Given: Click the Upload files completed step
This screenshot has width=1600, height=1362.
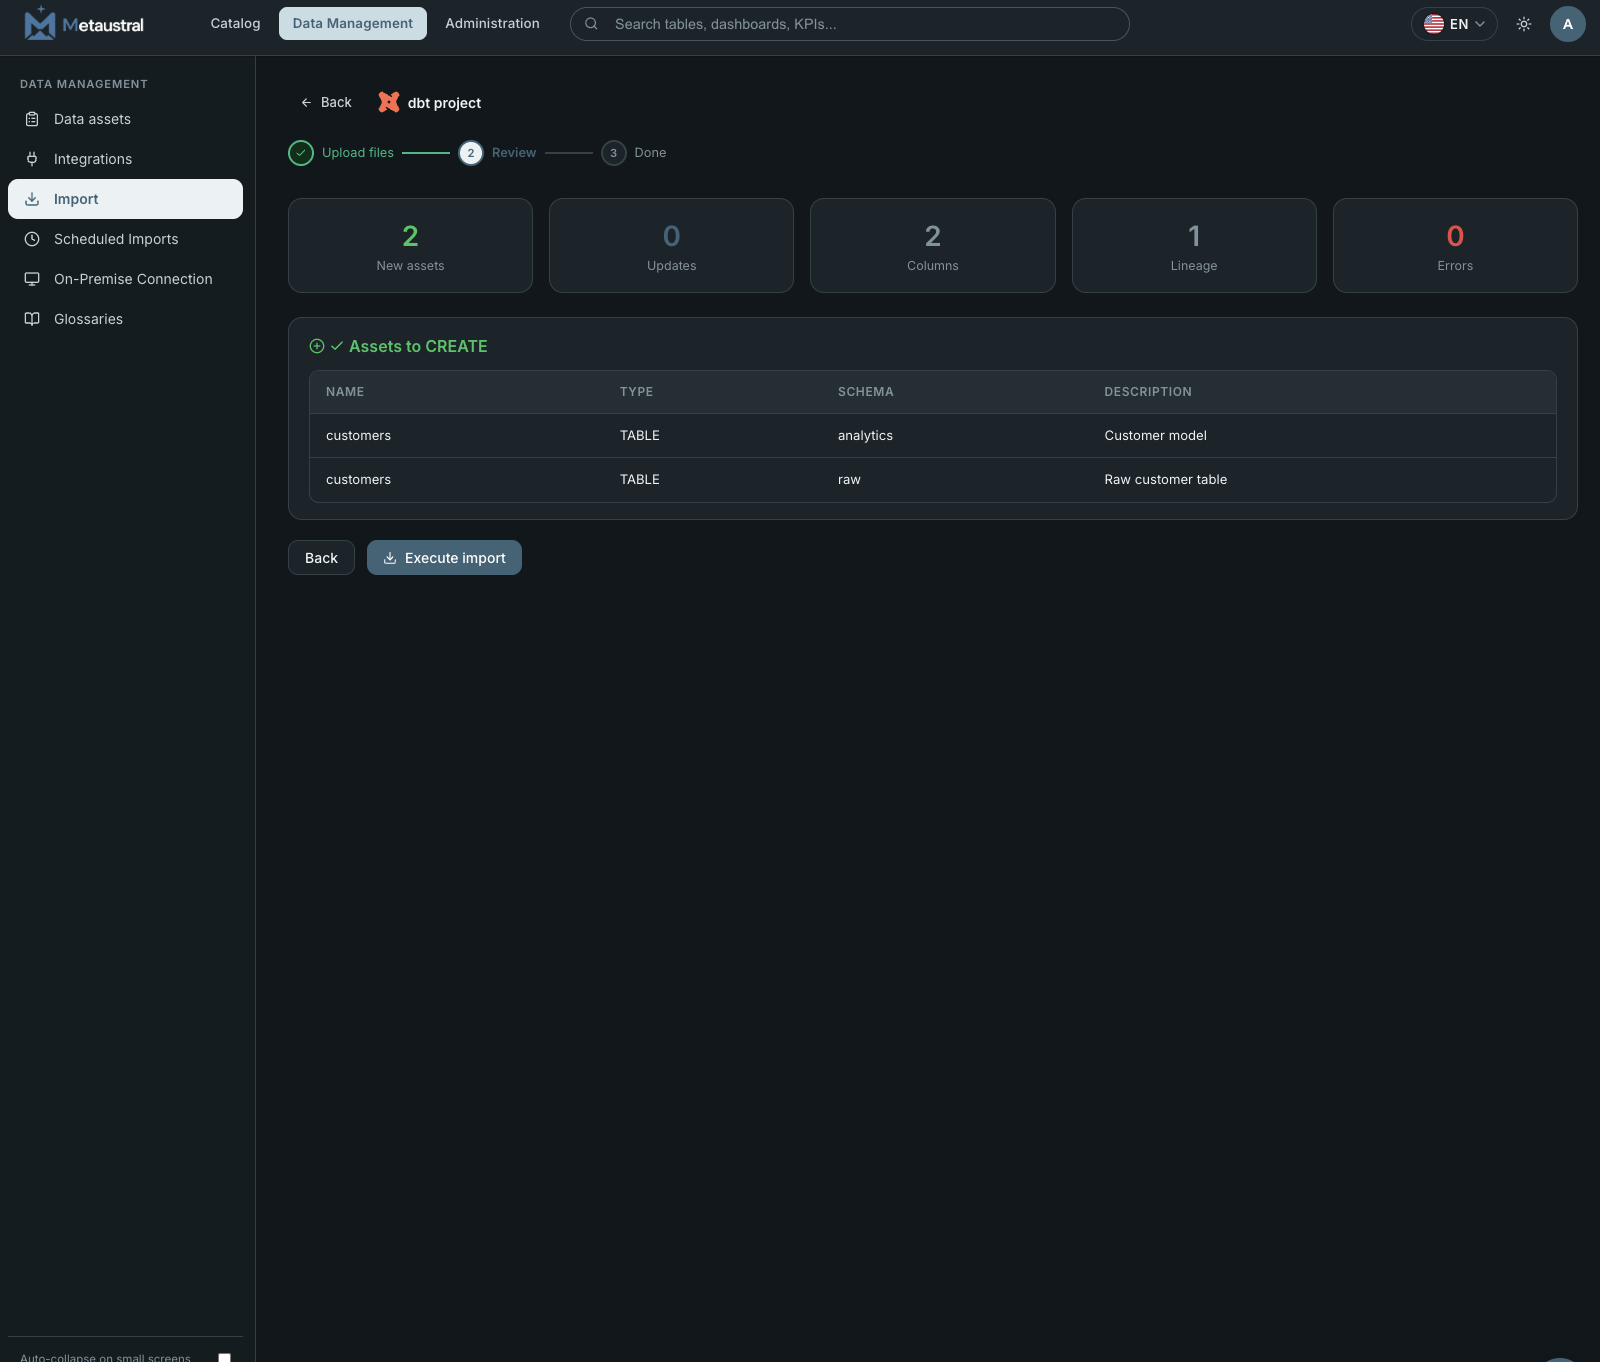Looking at the screenshot, I should [341, 153].
